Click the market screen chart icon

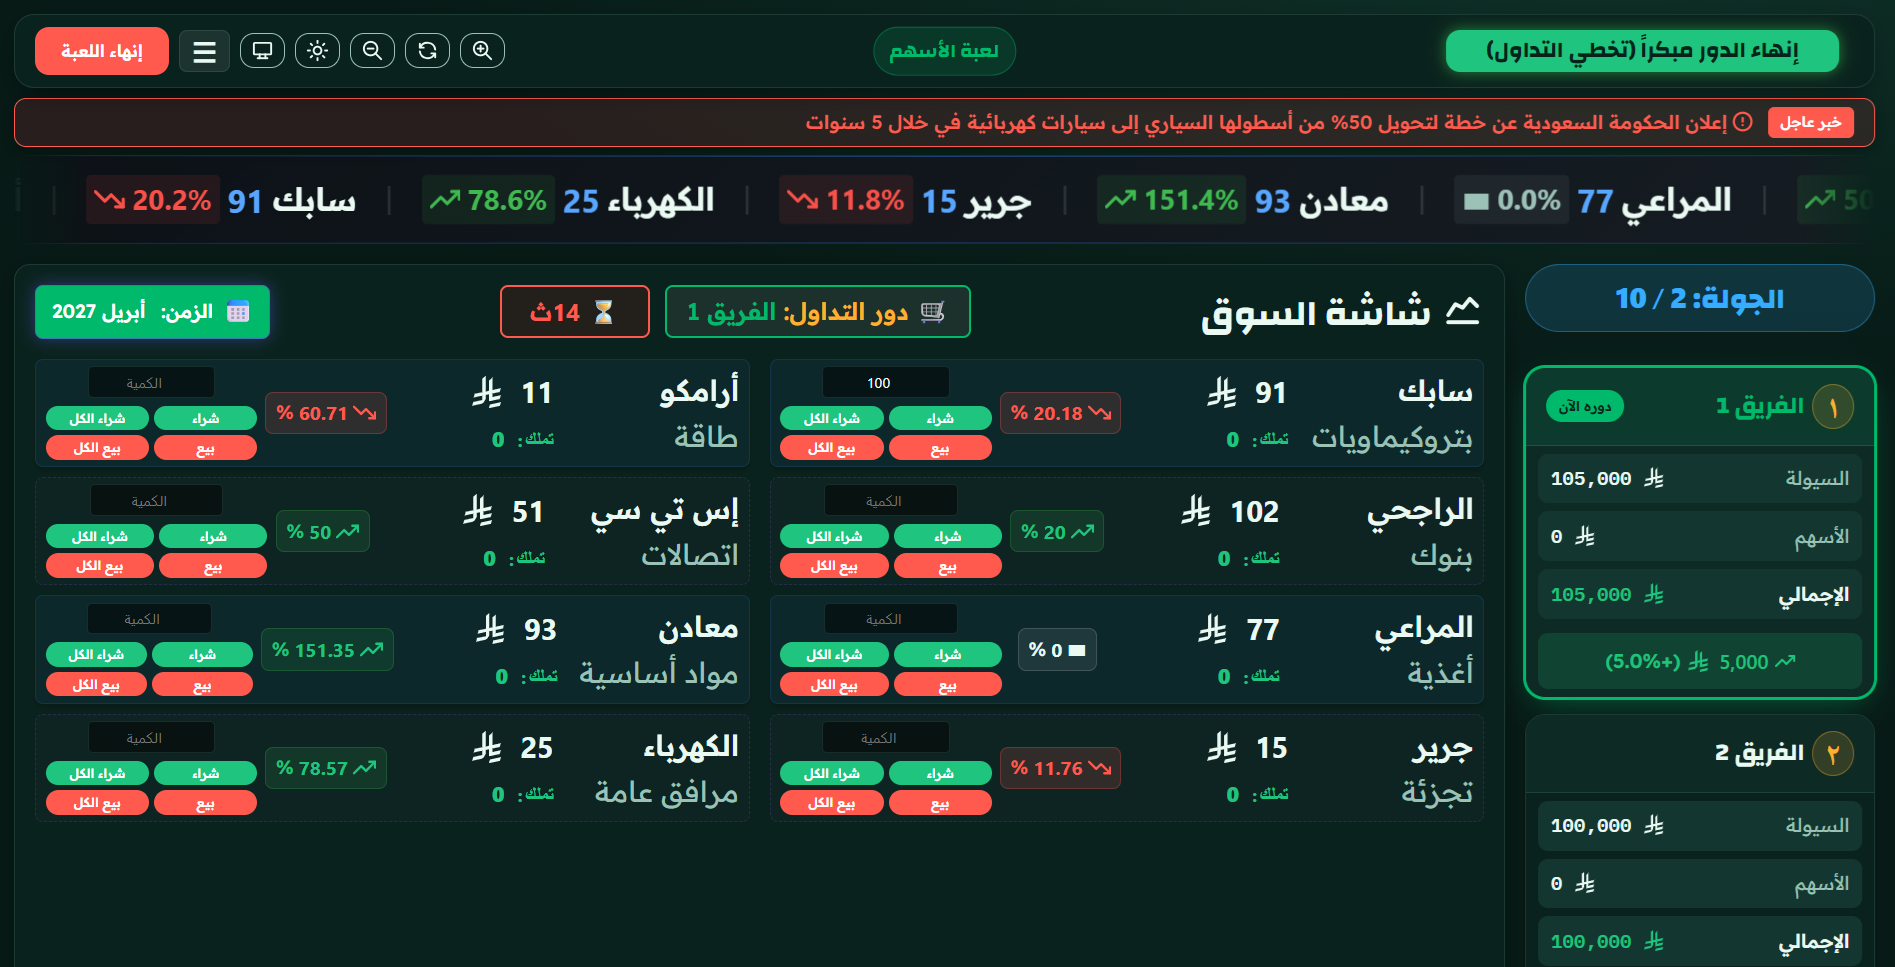[1462, 311]
